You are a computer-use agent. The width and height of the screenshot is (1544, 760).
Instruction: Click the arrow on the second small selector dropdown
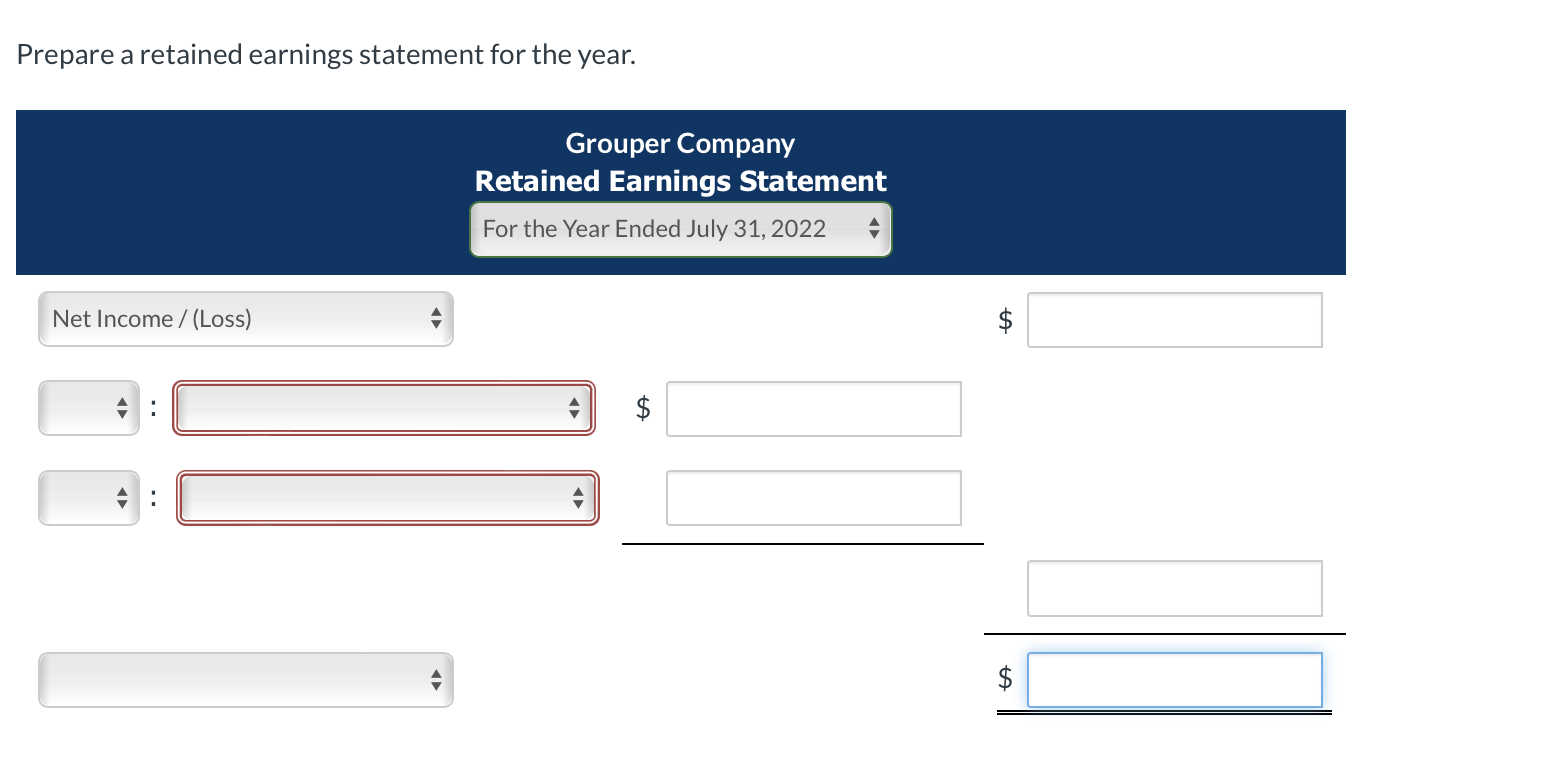coord(120,497)
